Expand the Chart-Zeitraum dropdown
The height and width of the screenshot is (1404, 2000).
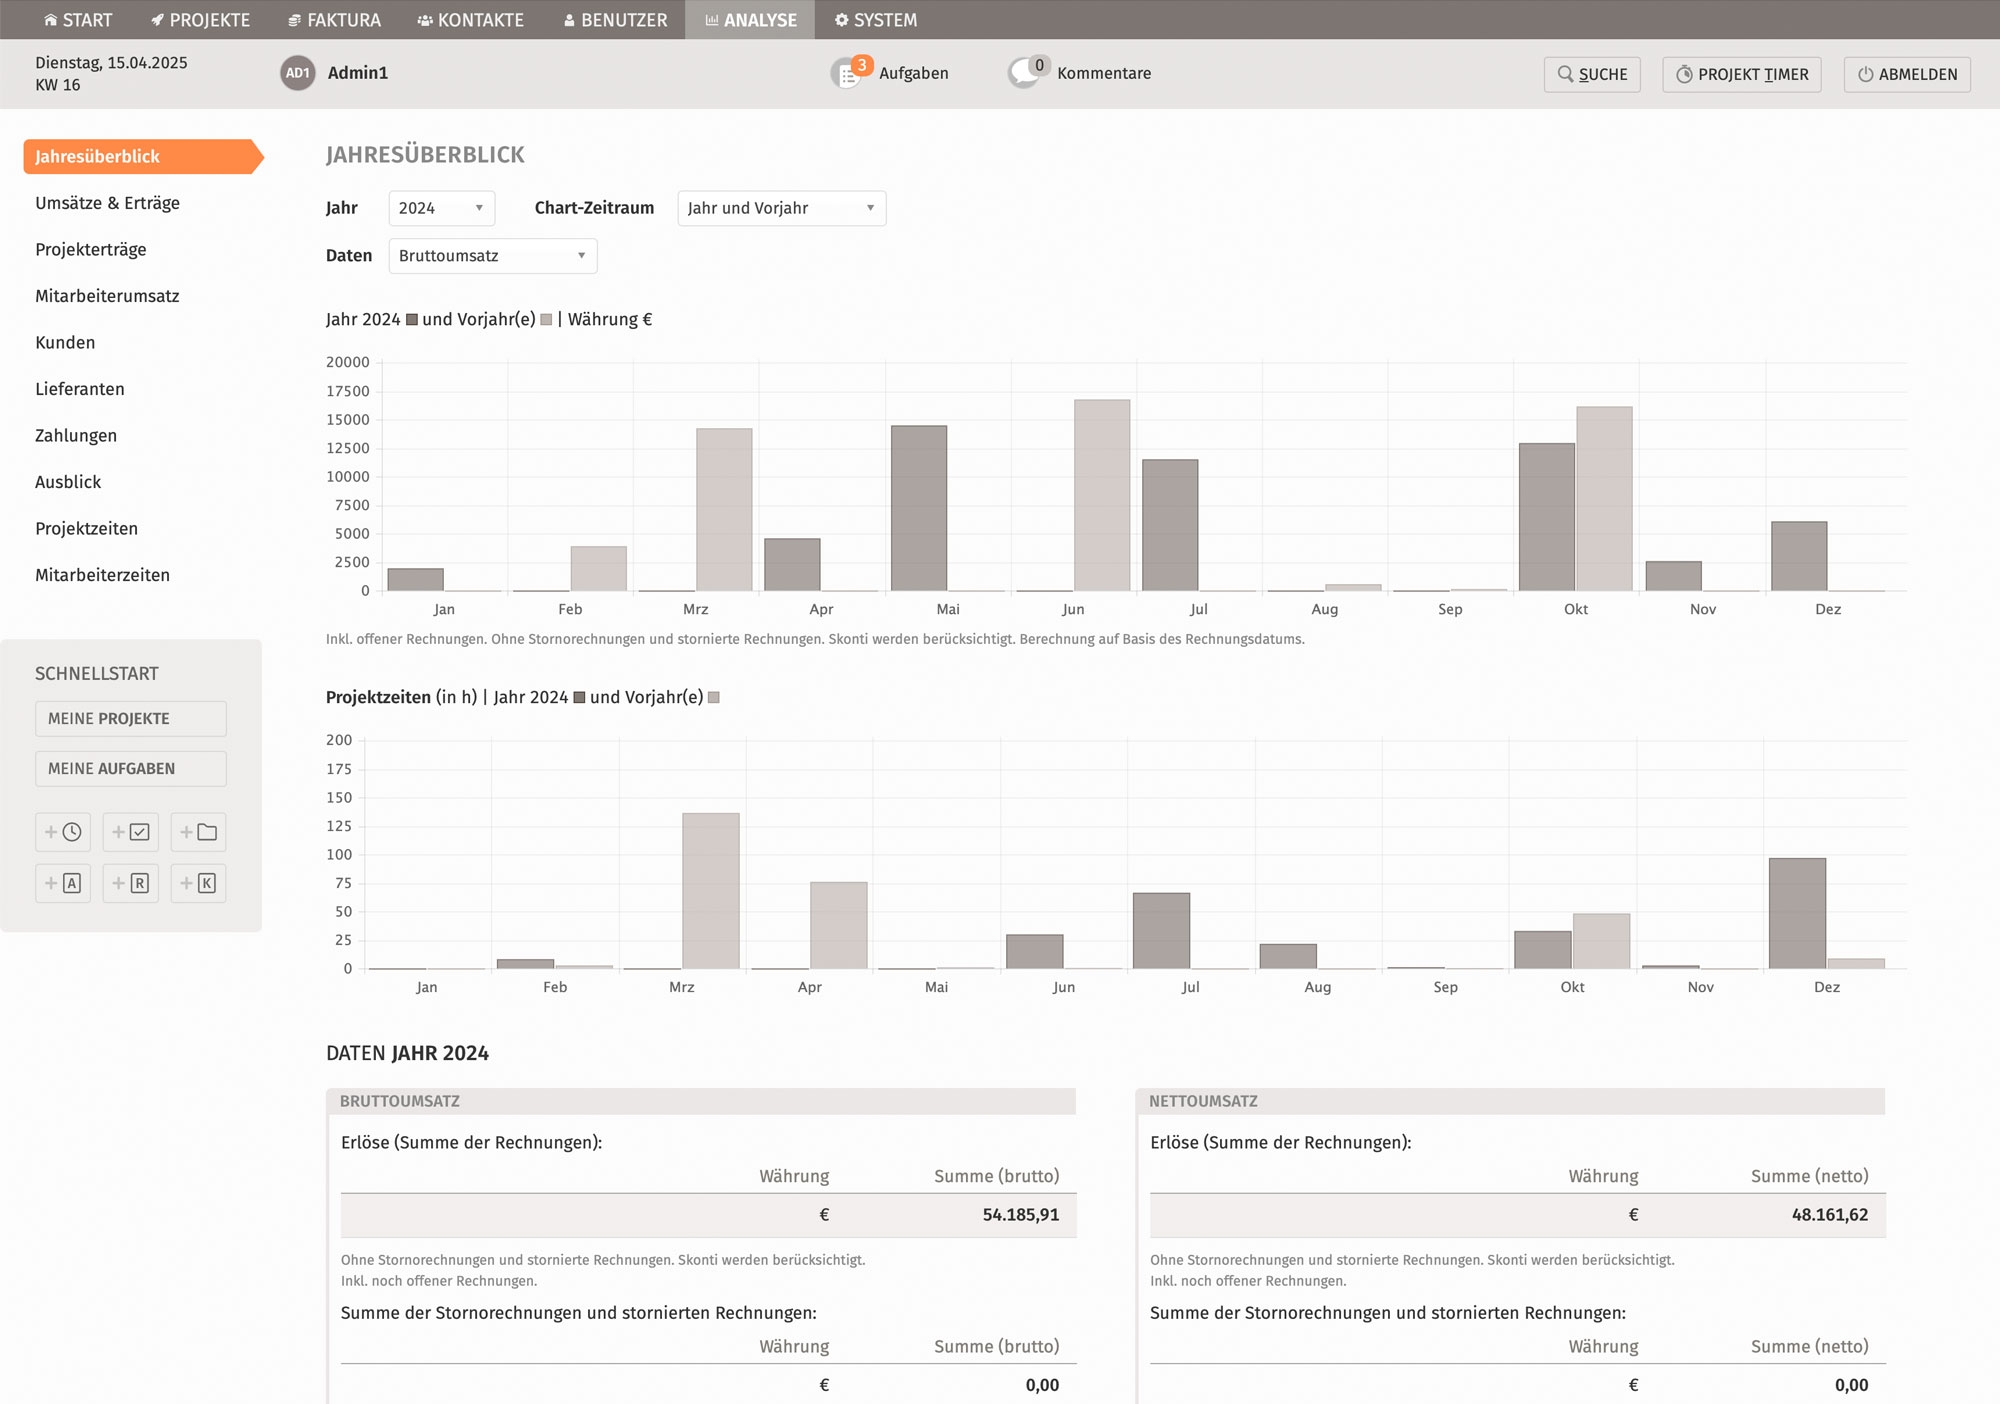coord(781,208)
